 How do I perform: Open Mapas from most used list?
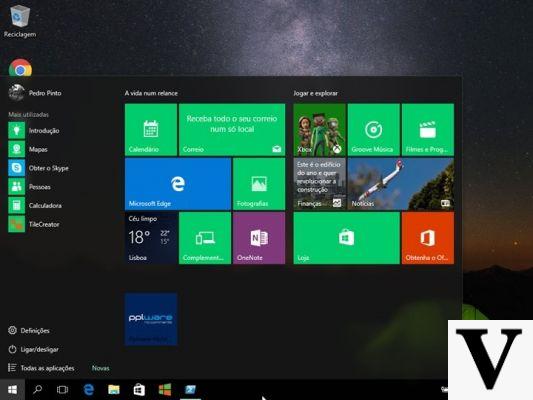click(28, 149)
